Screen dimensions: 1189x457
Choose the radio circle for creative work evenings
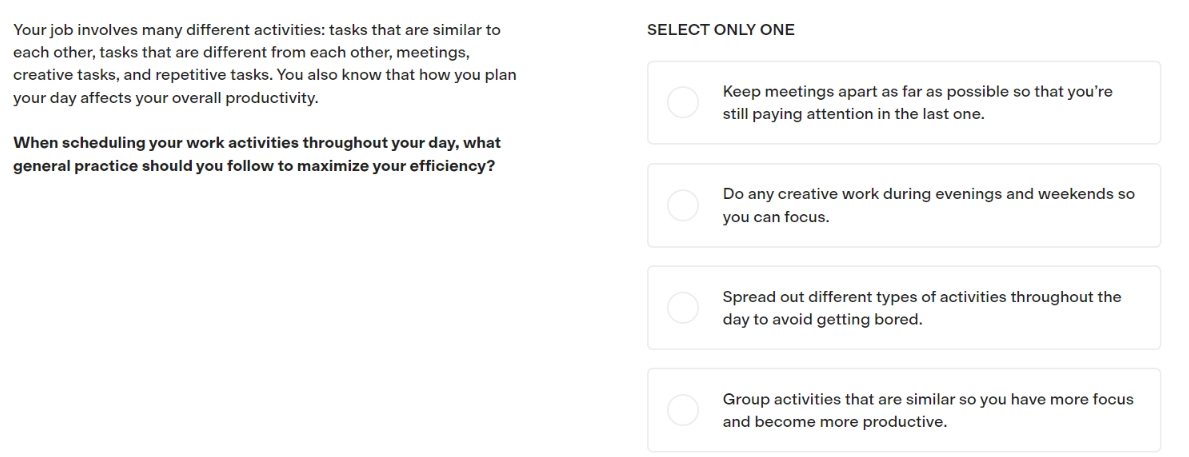coord(682,205)
